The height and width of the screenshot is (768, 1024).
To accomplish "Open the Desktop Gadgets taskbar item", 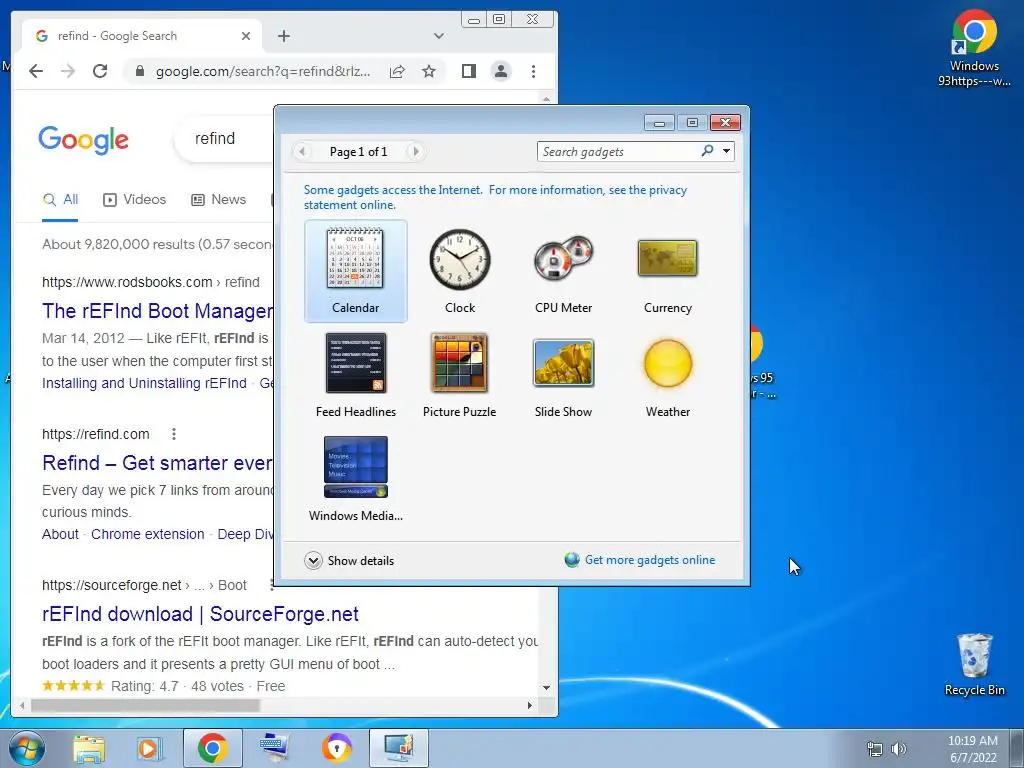I will 398,748.
